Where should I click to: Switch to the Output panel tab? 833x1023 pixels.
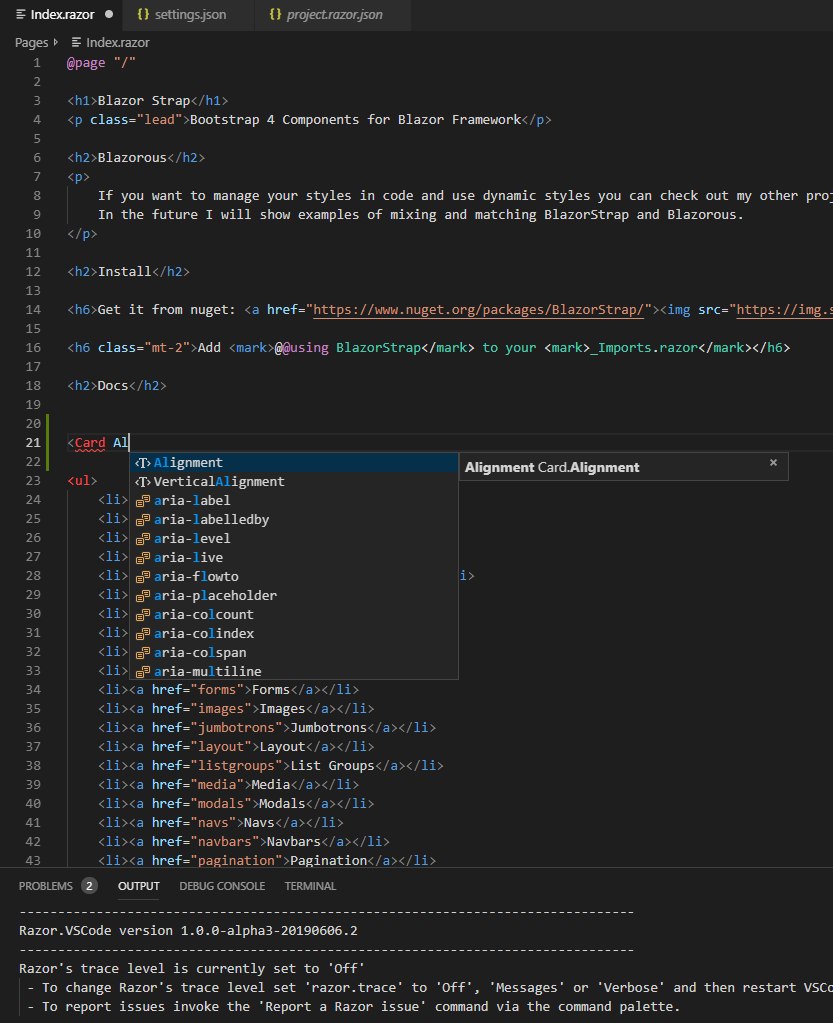pos(138,886)
